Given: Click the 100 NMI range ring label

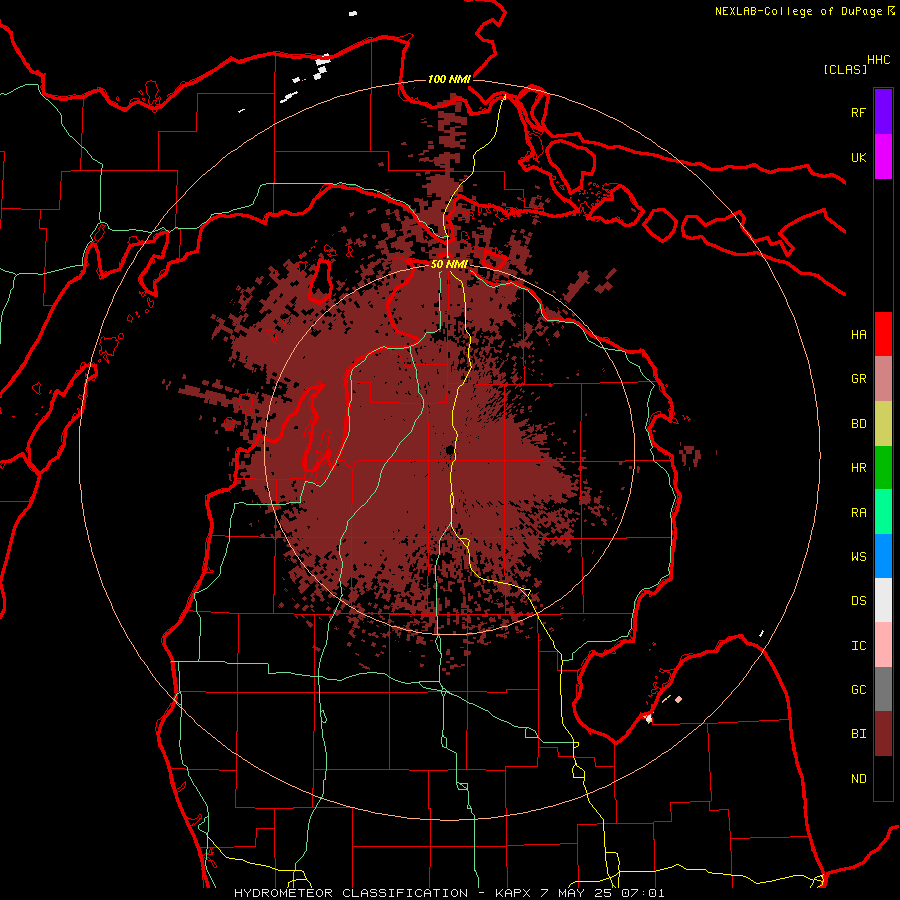Looking at the screenshot, I should pyautogui.click(x=449, y=79).
